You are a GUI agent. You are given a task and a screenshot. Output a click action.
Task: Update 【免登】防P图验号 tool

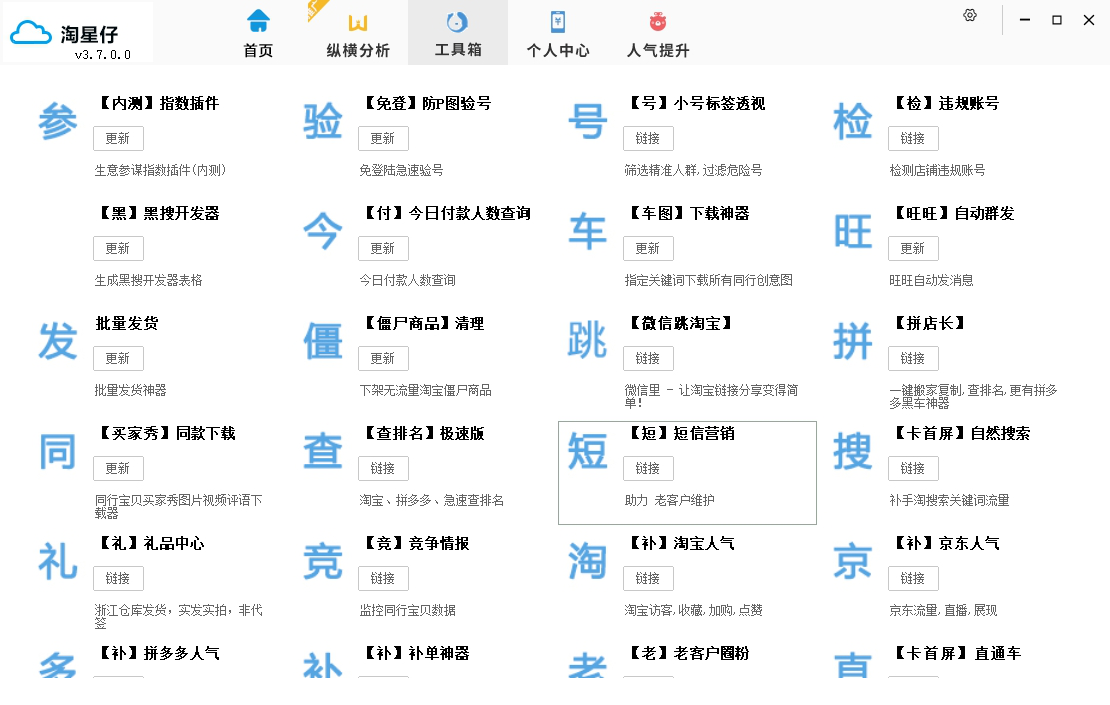click(x=383, y=139)
